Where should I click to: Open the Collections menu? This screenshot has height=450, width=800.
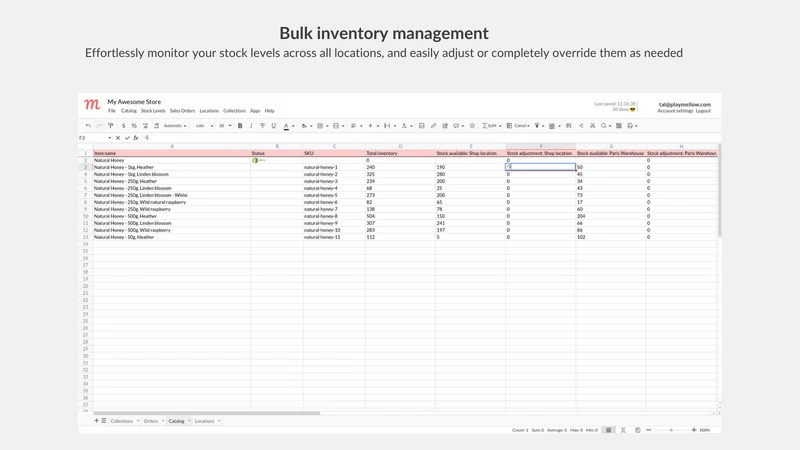click(x=234, y=111)
